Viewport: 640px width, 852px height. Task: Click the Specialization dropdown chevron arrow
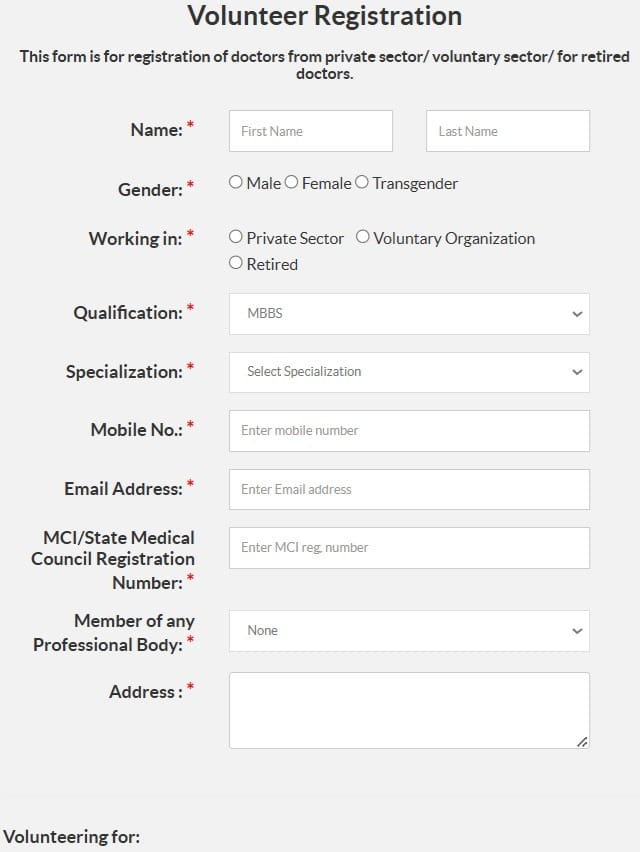577,371
